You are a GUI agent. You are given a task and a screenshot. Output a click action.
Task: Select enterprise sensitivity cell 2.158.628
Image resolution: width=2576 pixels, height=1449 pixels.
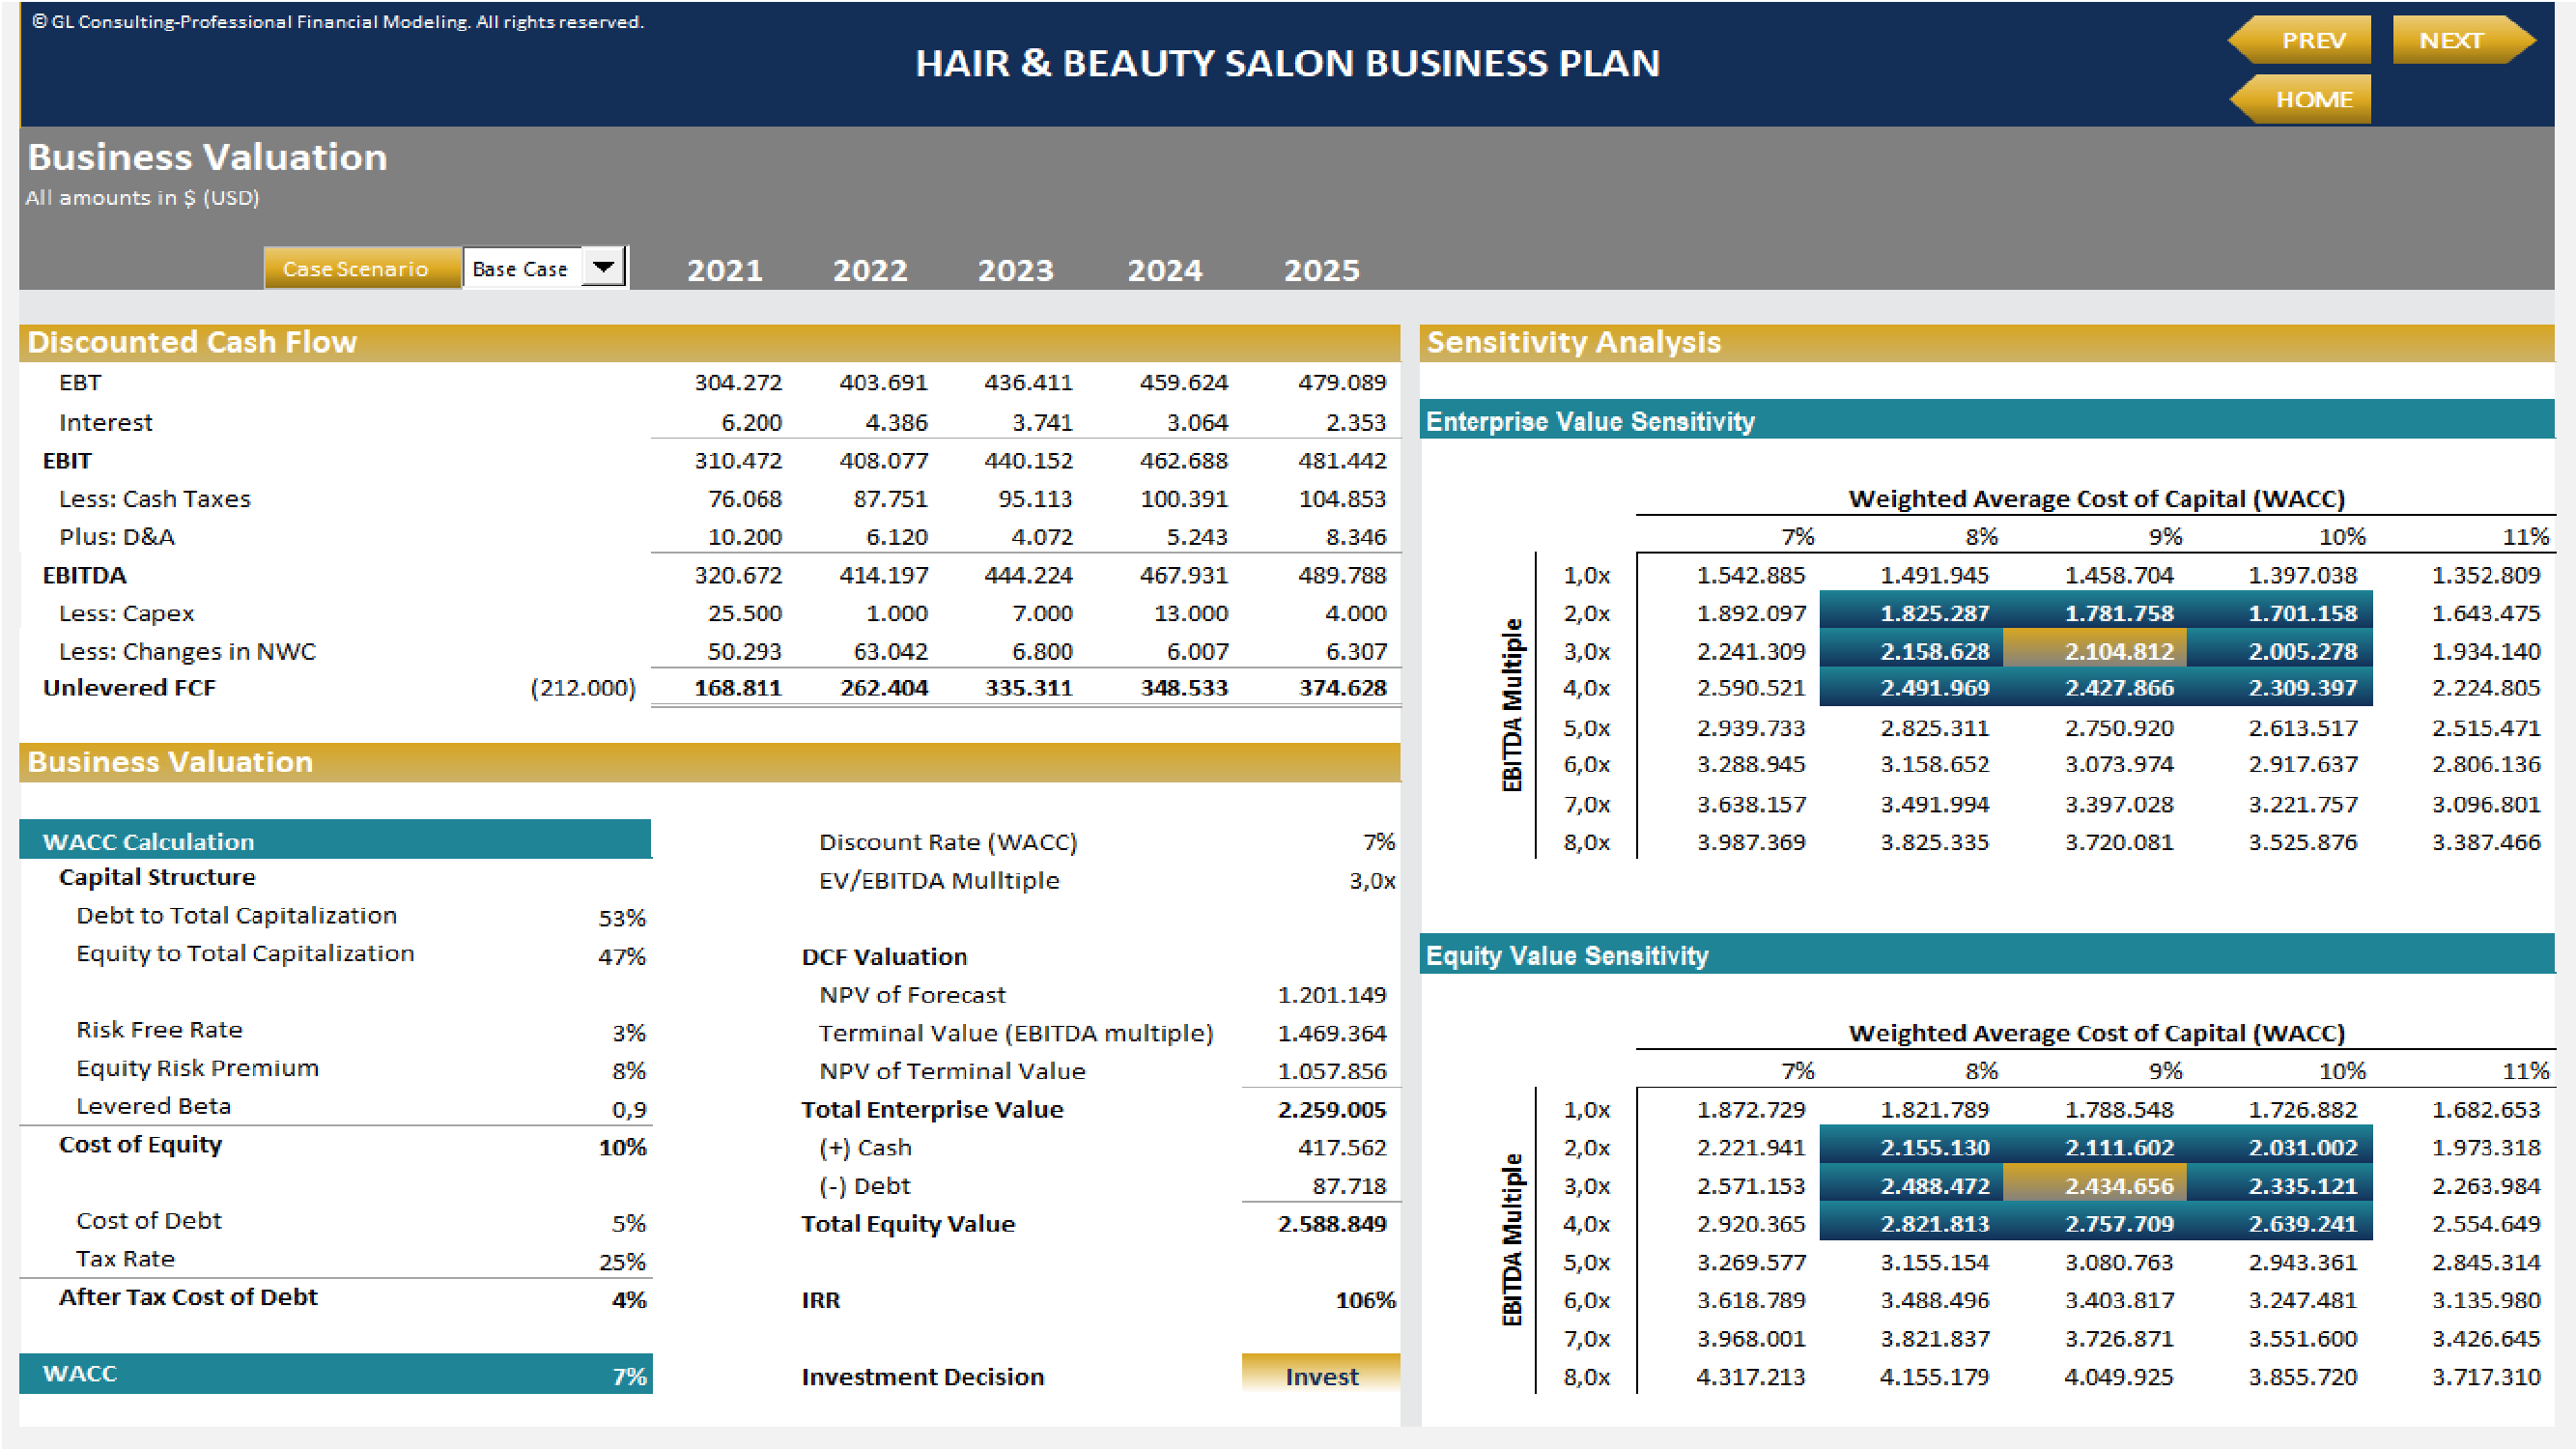[x=1934, y=651]
